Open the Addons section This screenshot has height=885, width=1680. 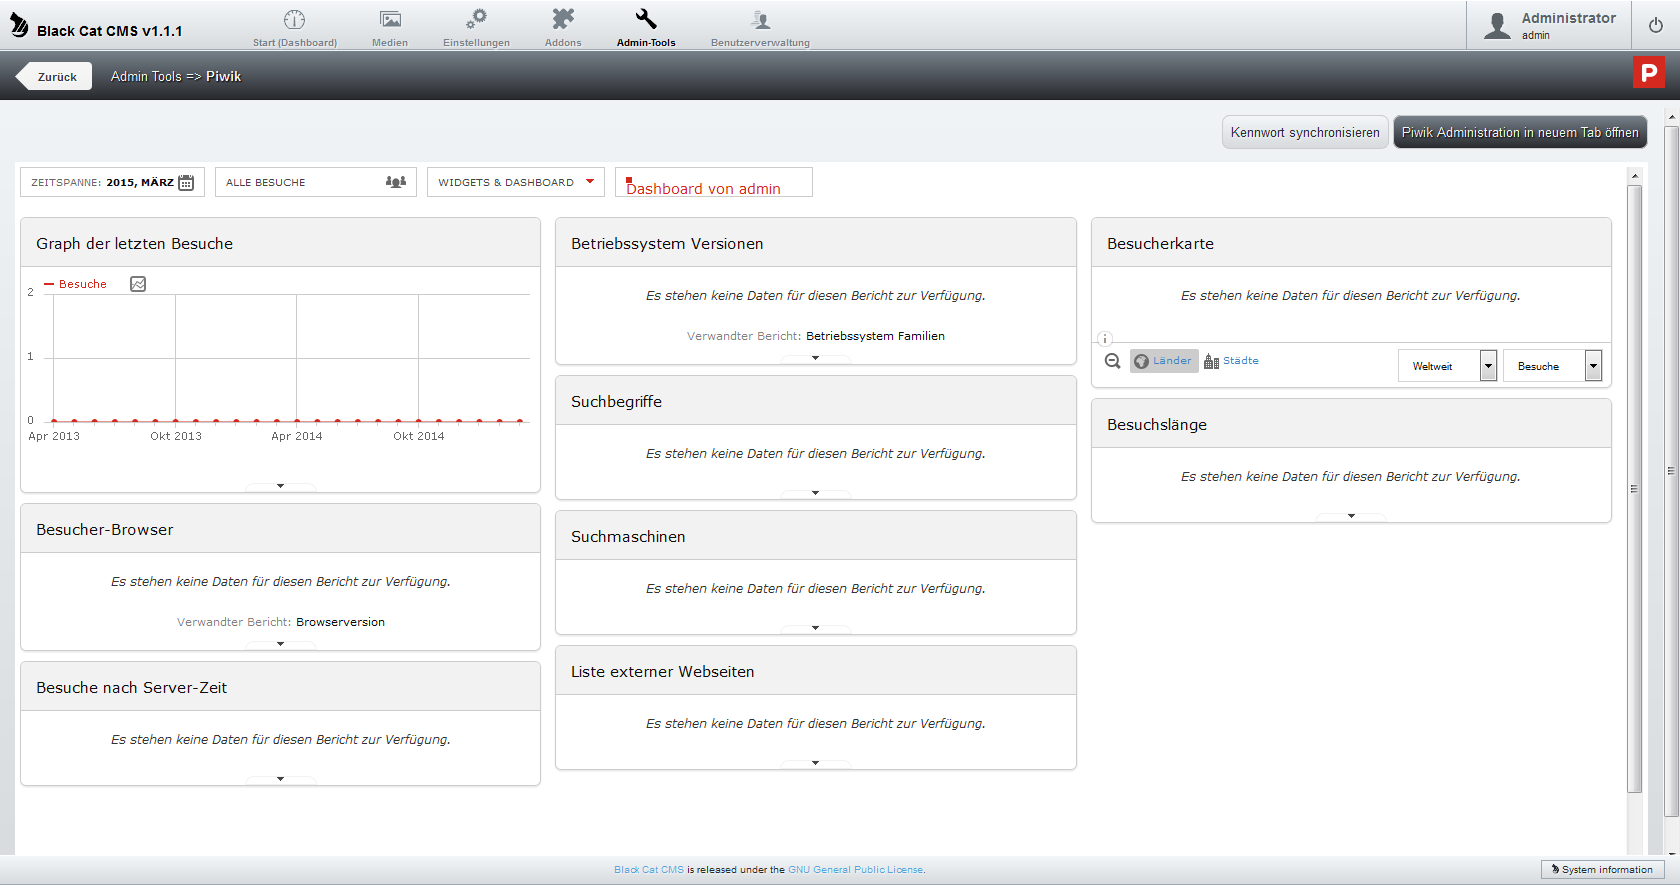click(563, 28)
